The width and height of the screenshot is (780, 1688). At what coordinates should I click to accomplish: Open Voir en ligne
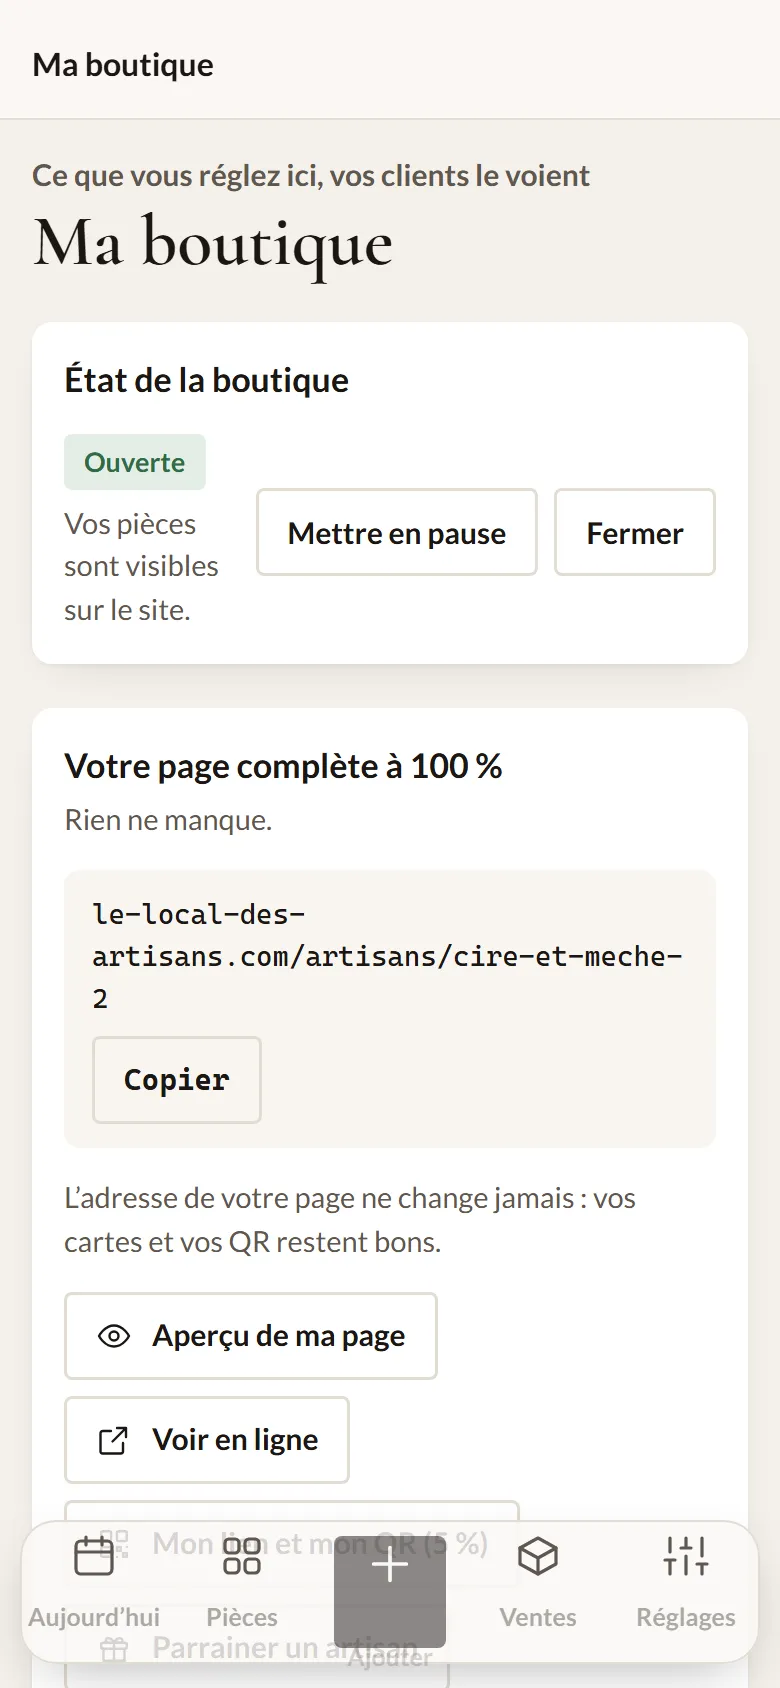[207, 1440]
